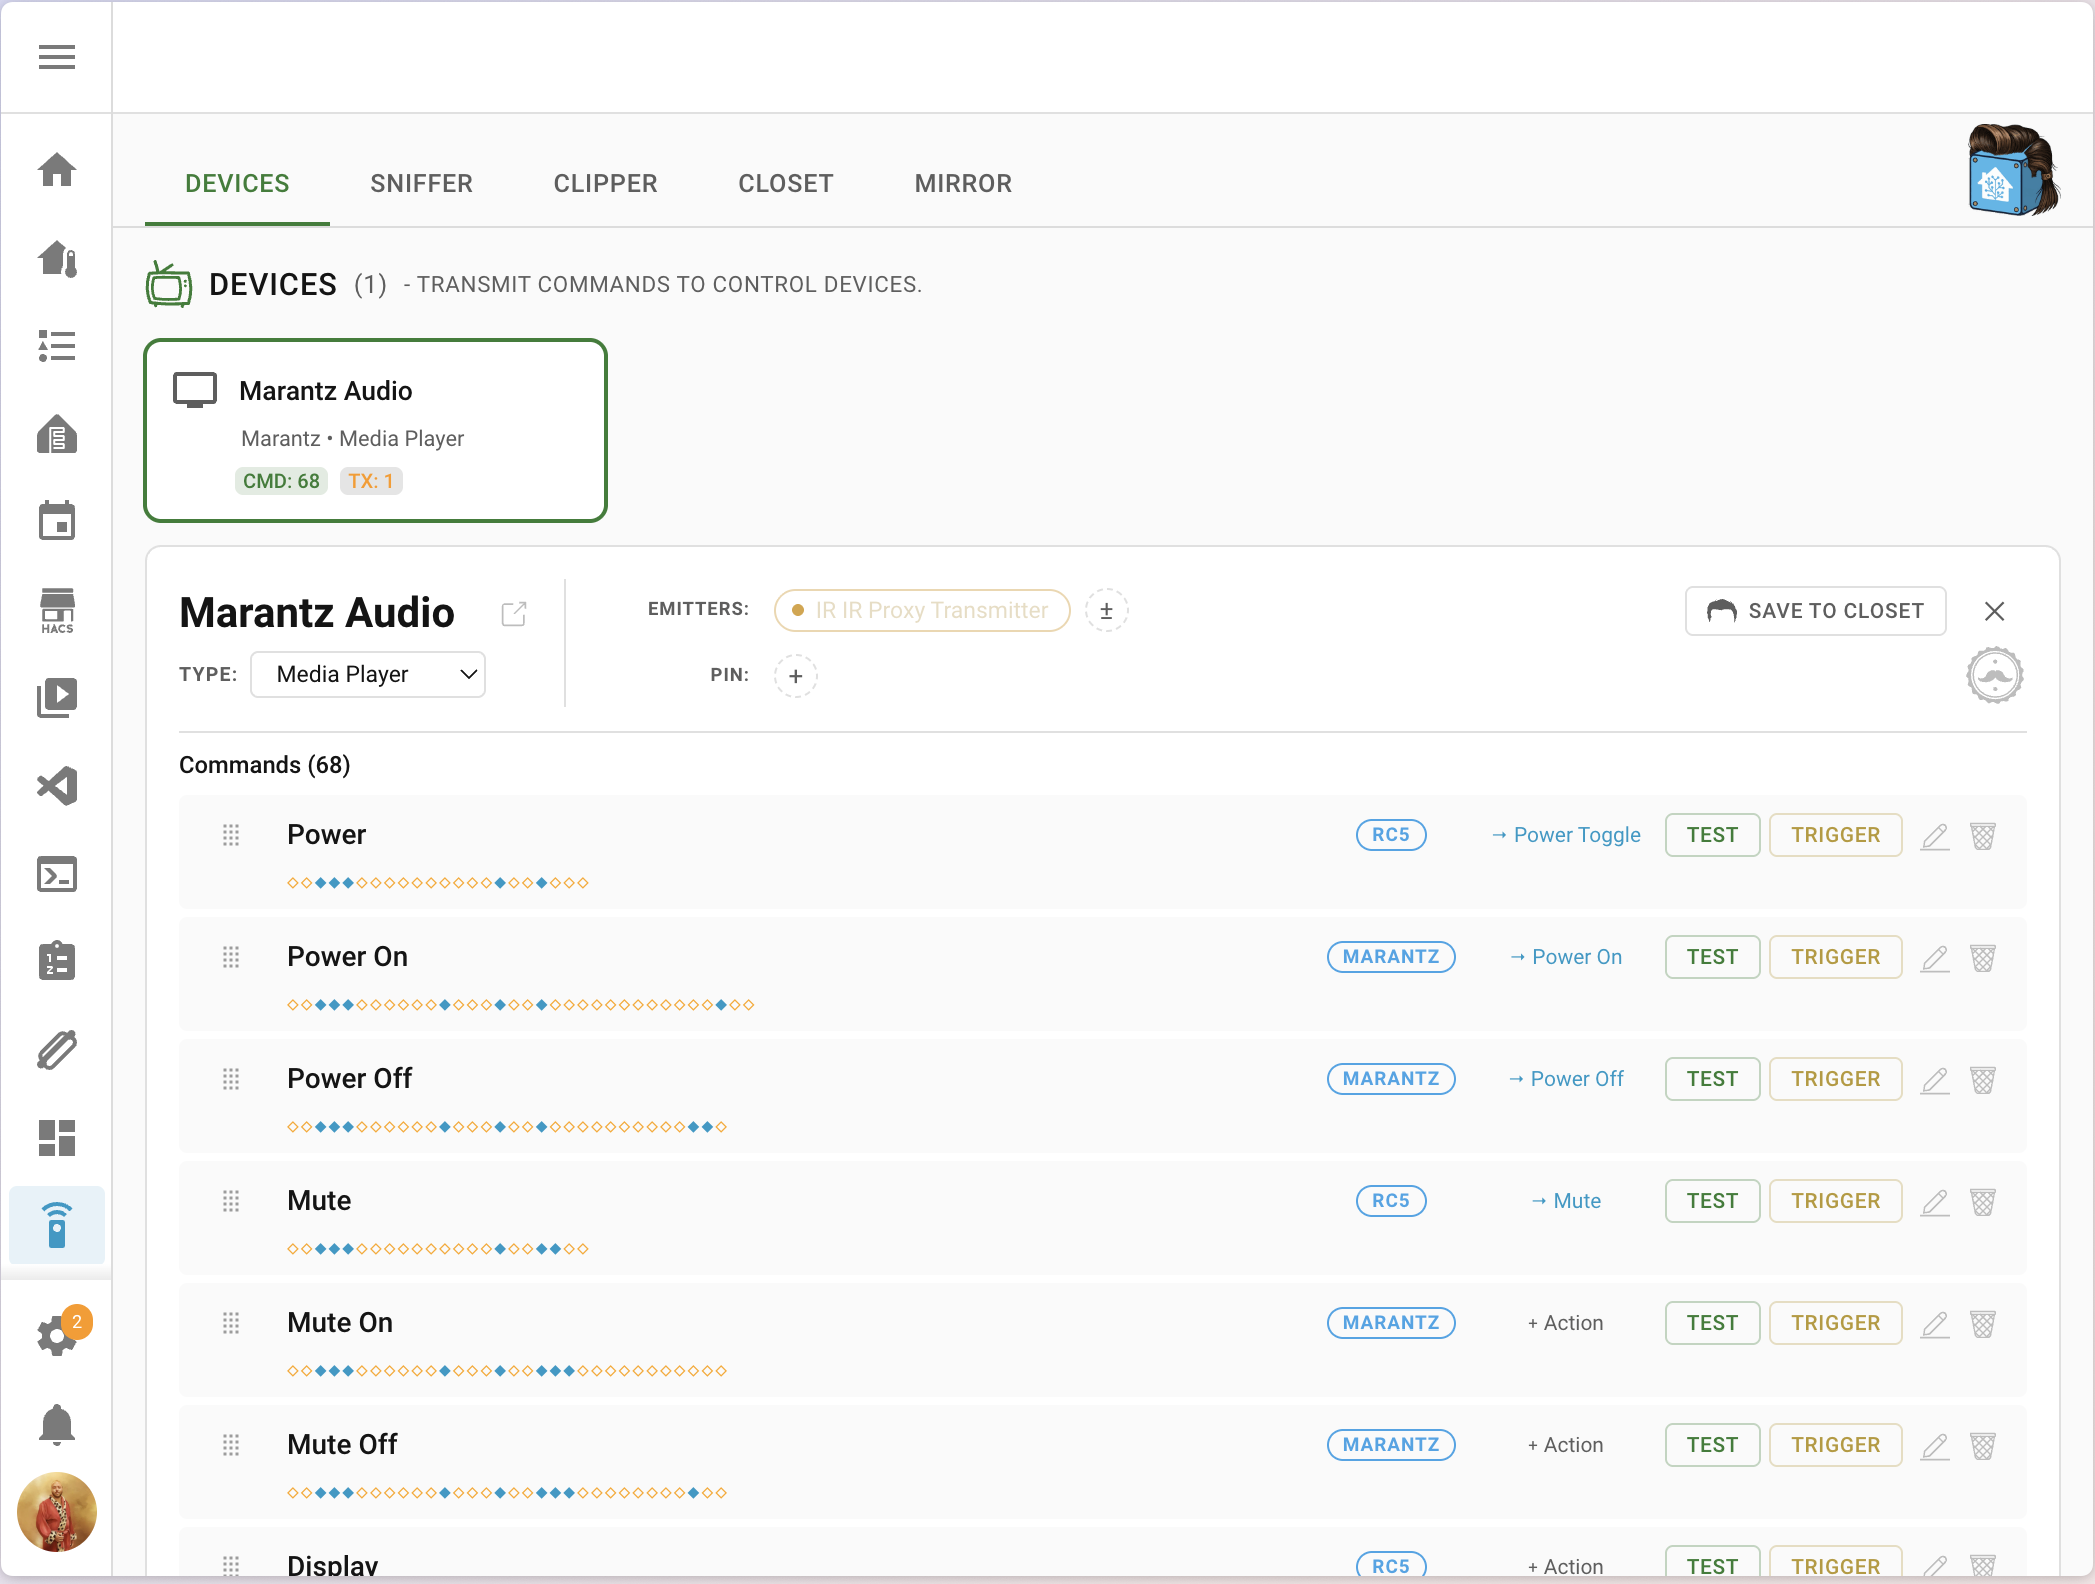Open the calendar sidebar icon
This screenshot has height=1584, width=2095.
57,521
